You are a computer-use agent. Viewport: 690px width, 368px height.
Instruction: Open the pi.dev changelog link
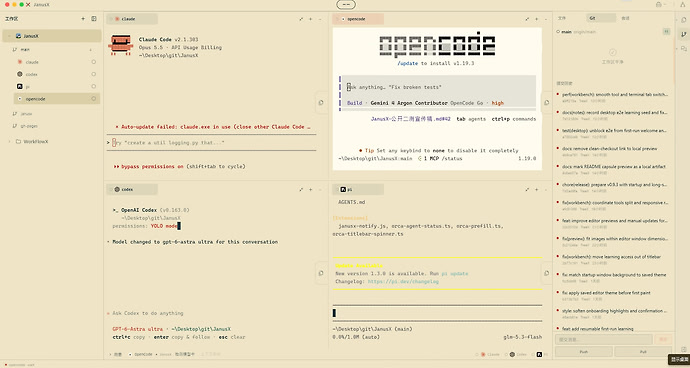coord(403,281)
